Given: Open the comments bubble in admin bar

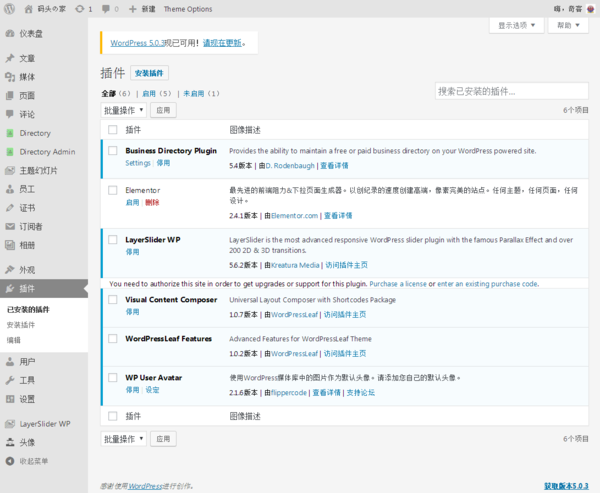Looking at the screenshot, I should [106, 9].
